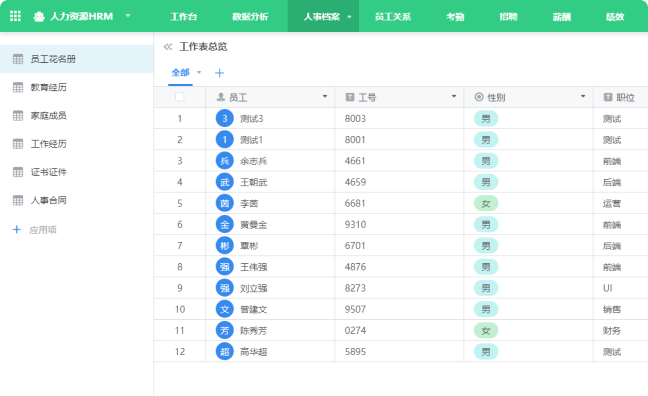Click the avatar of 覃彬
The height and width of the screenshot is (396, 648).
[x=225, y=246]
